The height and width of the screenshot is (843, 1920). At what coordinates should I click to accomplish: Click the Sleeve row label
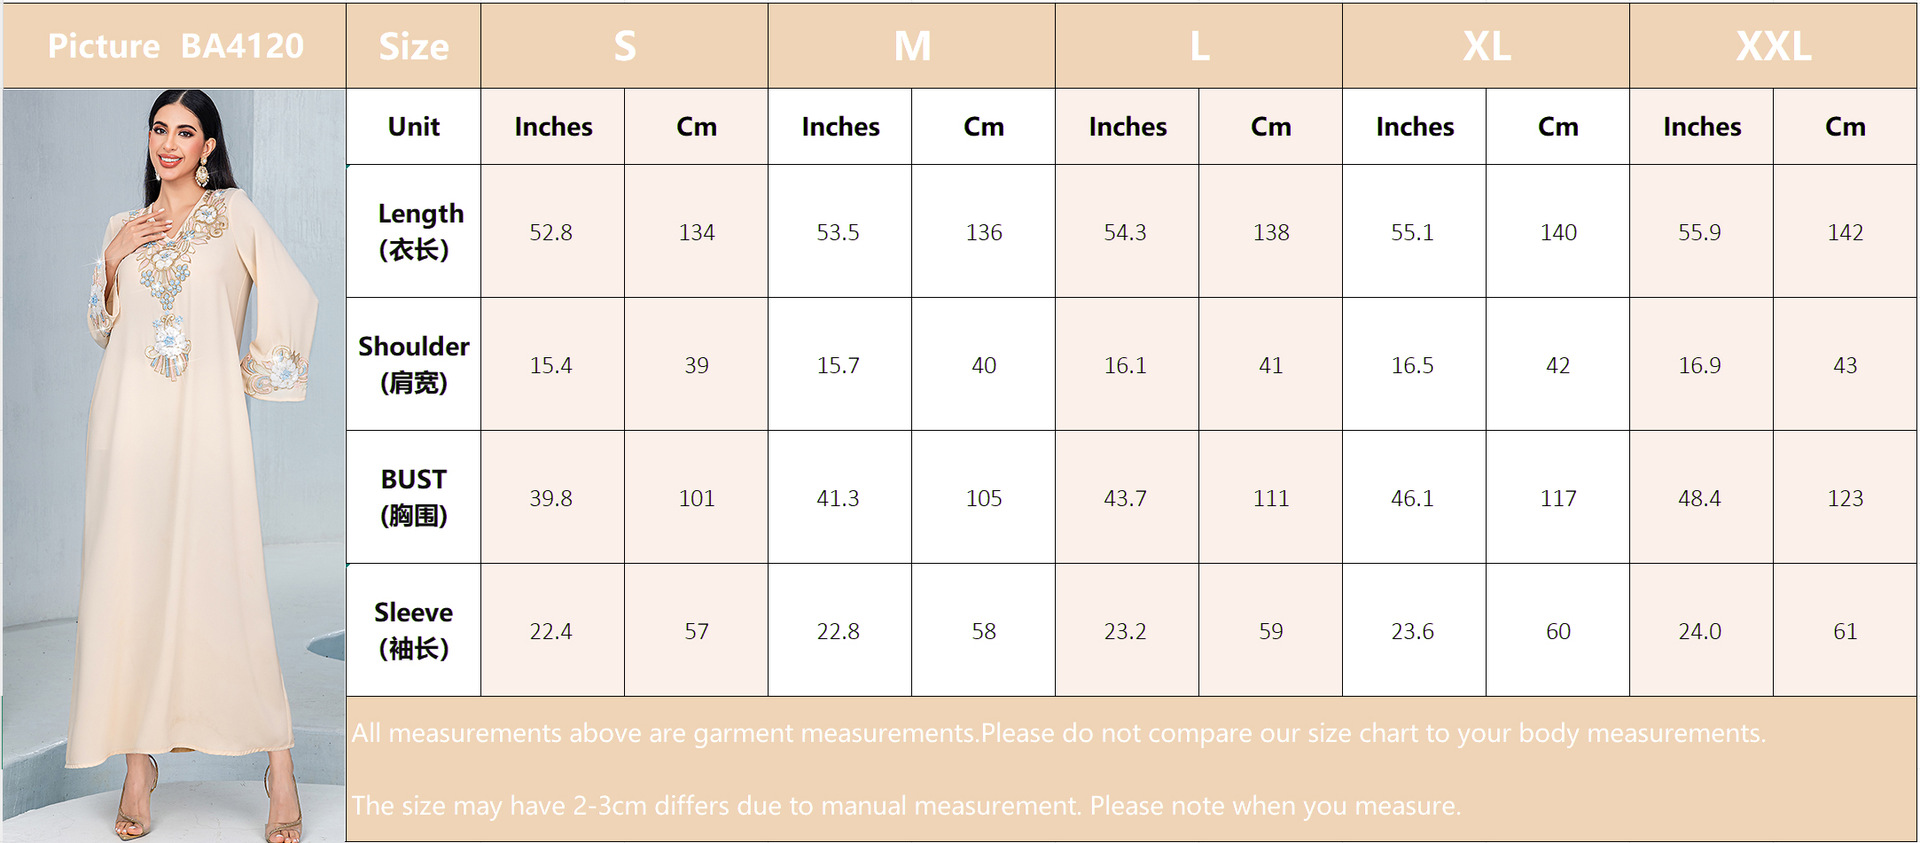414,630
